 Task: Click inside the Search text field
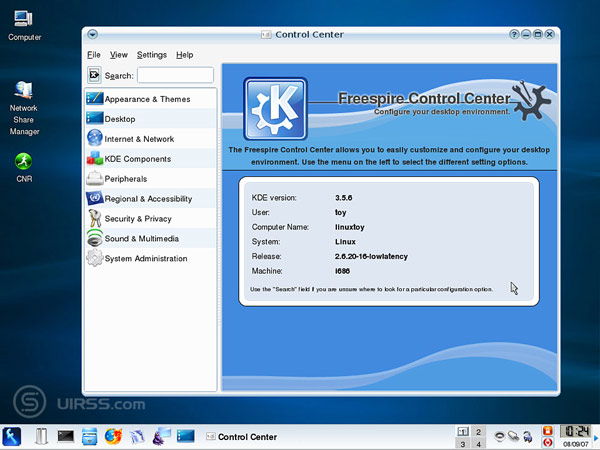click(175, 75)
